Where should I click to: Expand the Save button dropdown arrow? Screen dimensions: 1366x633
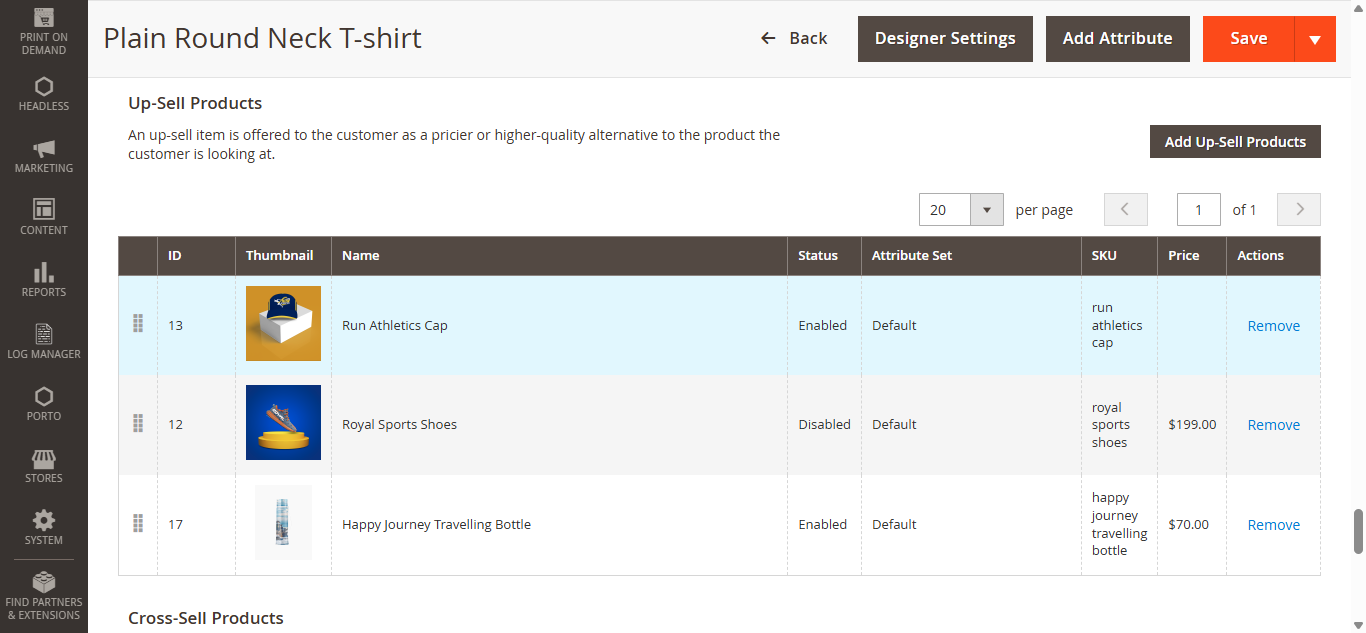coord(1315,39)
